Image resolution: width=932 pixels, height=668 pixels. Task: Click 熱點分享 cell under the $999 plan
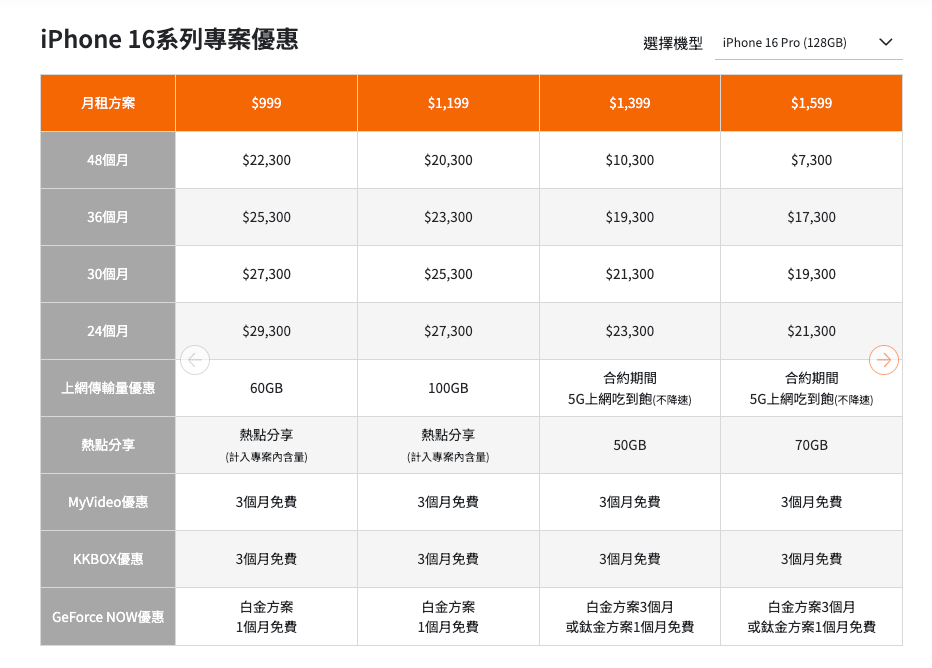click(266, 445)
